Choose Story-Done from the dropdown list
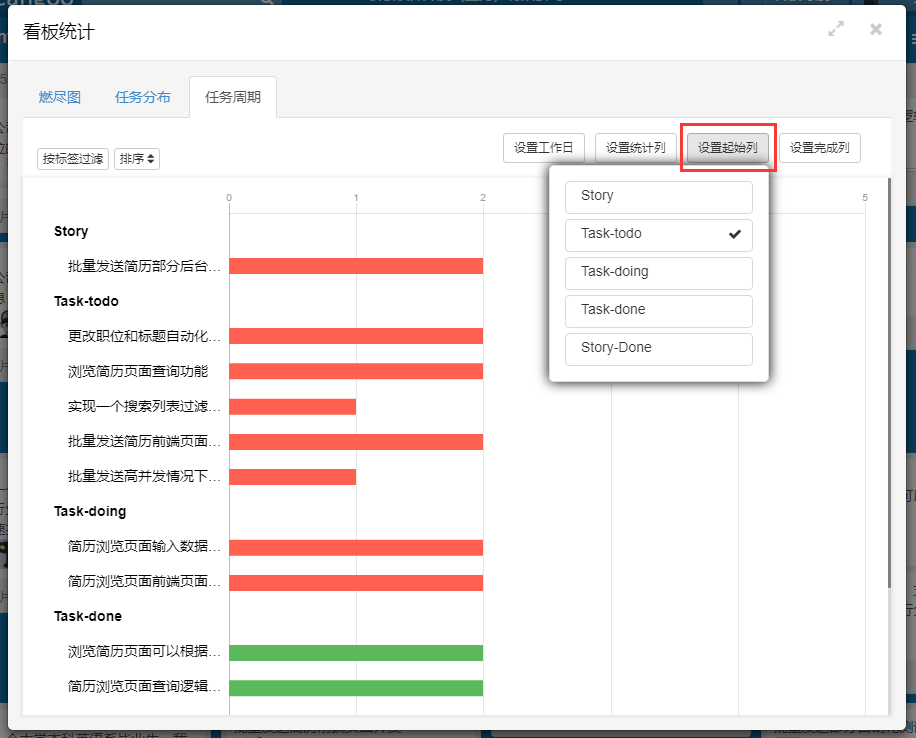 point(658,348)
